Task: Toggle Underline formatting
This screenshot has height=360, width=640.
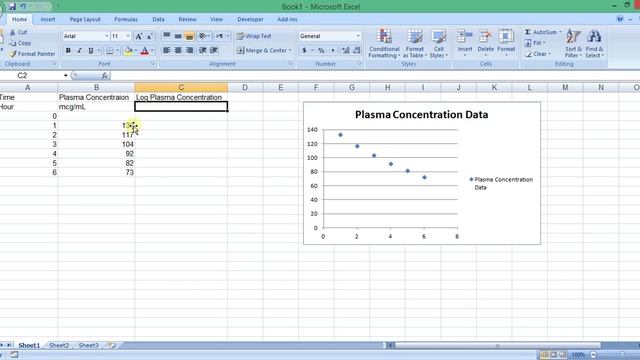Action: [x=91, y=51]
